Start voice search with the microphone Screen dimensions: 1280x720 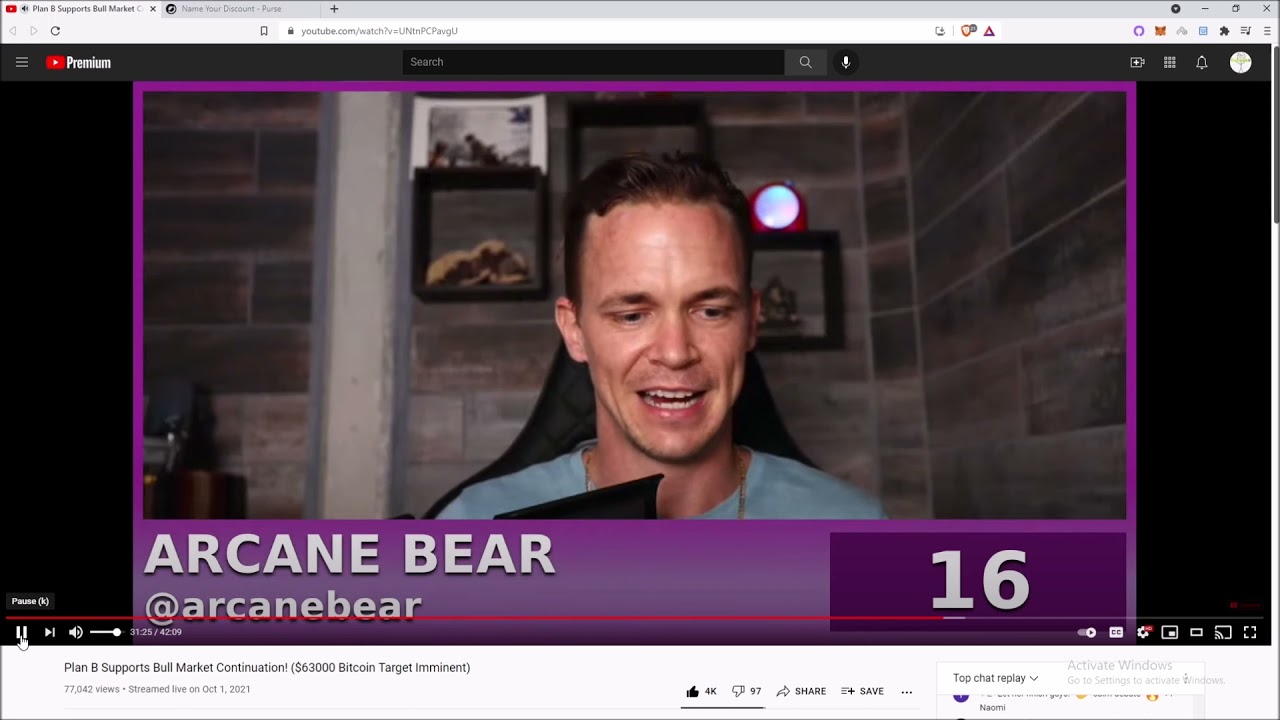(846, 62)
